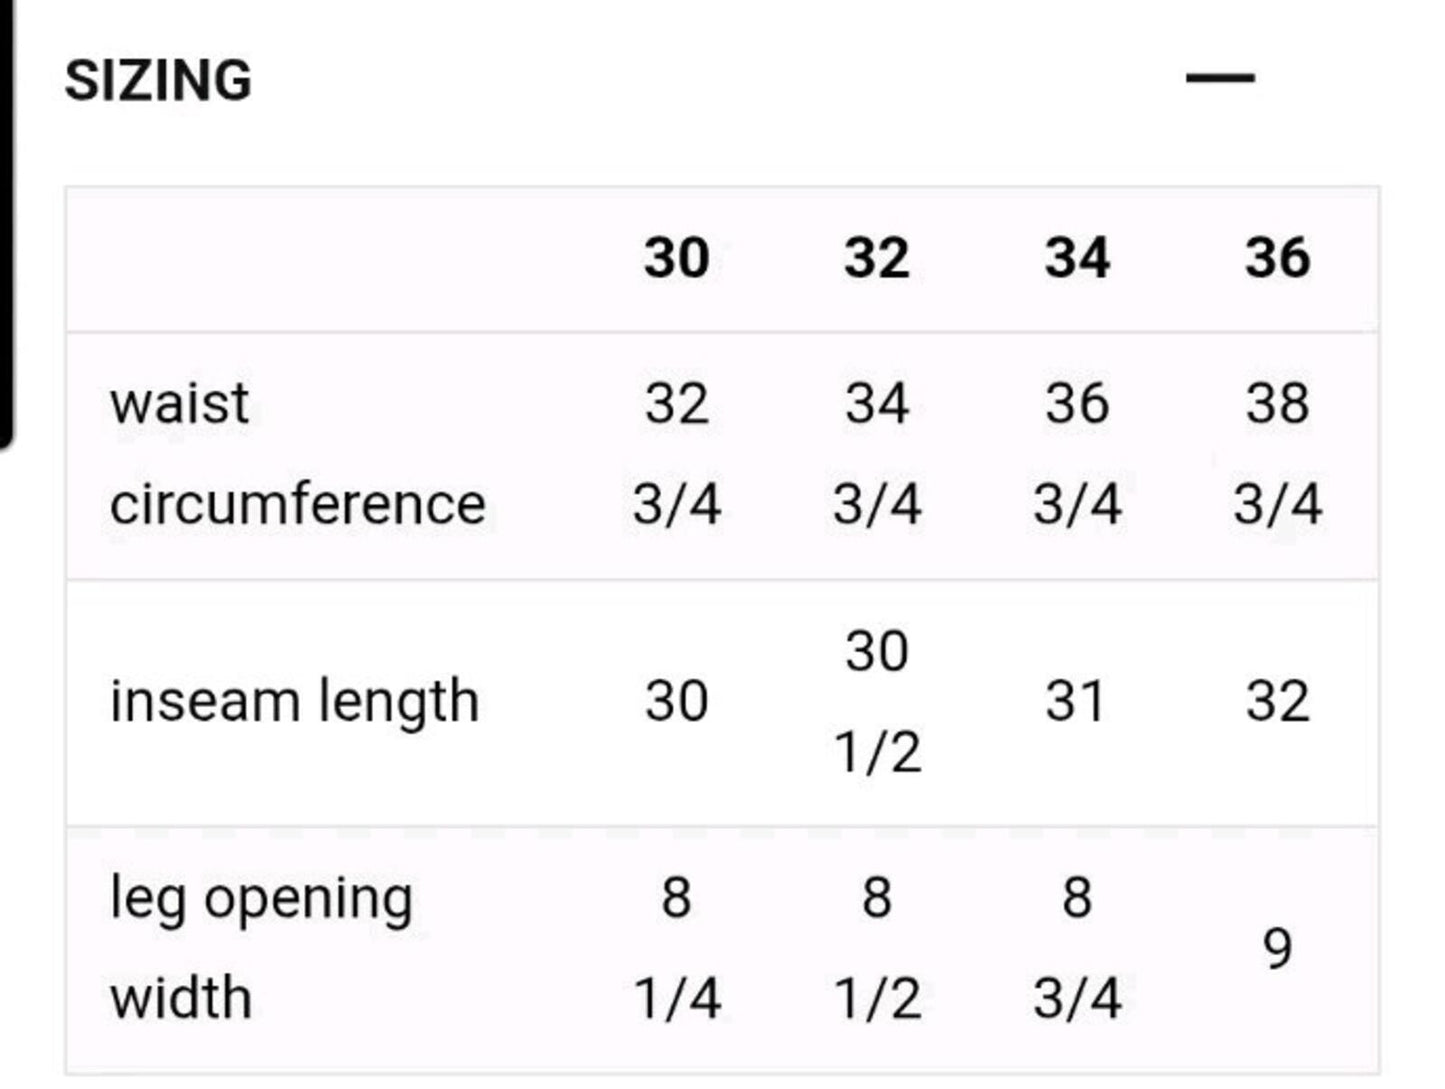Click inseam value 31 for size 34
The height and width of the screenshot is (1089, 1445).
(x=1075, y=701)
